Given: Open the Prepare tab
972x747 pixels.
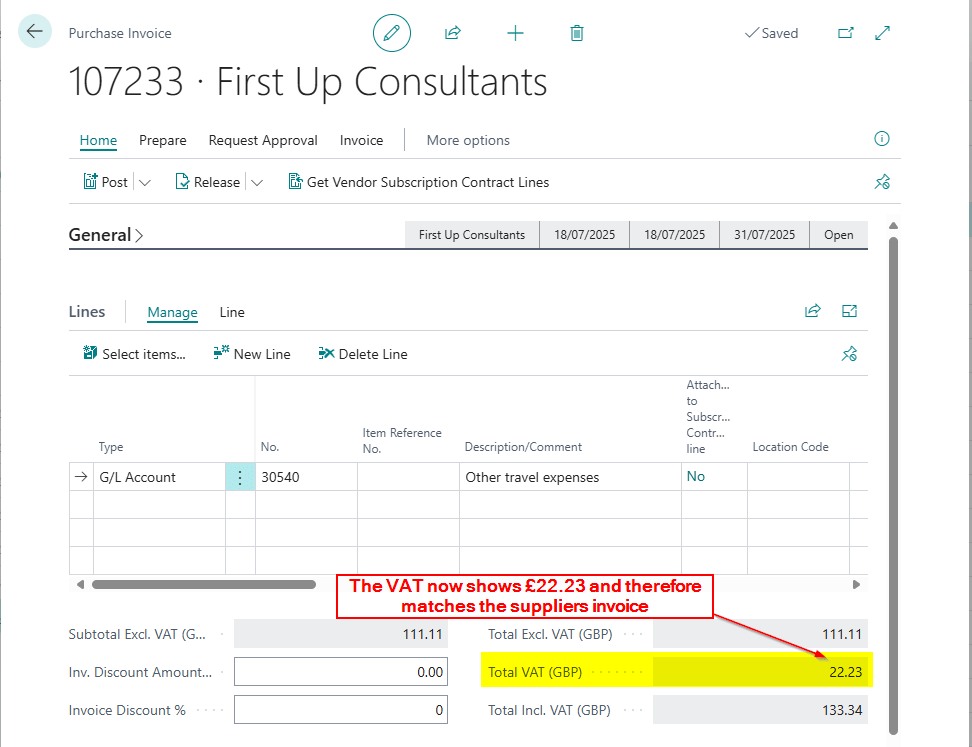Looking at the screenshot, I should tap(162, 140).
